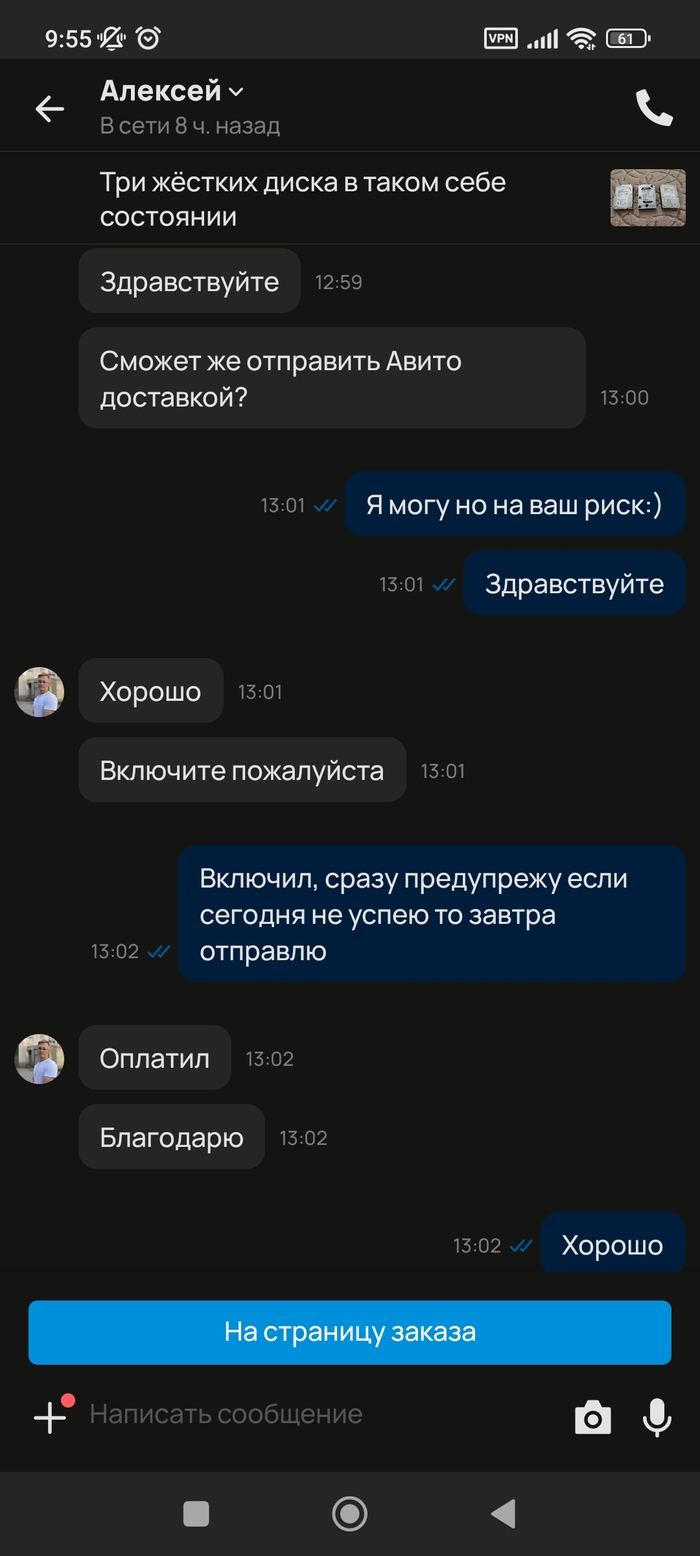Tap the back arrow icon
Image resolution: width=700 pixels, height=1556 pixels.
tap(50, 108)
